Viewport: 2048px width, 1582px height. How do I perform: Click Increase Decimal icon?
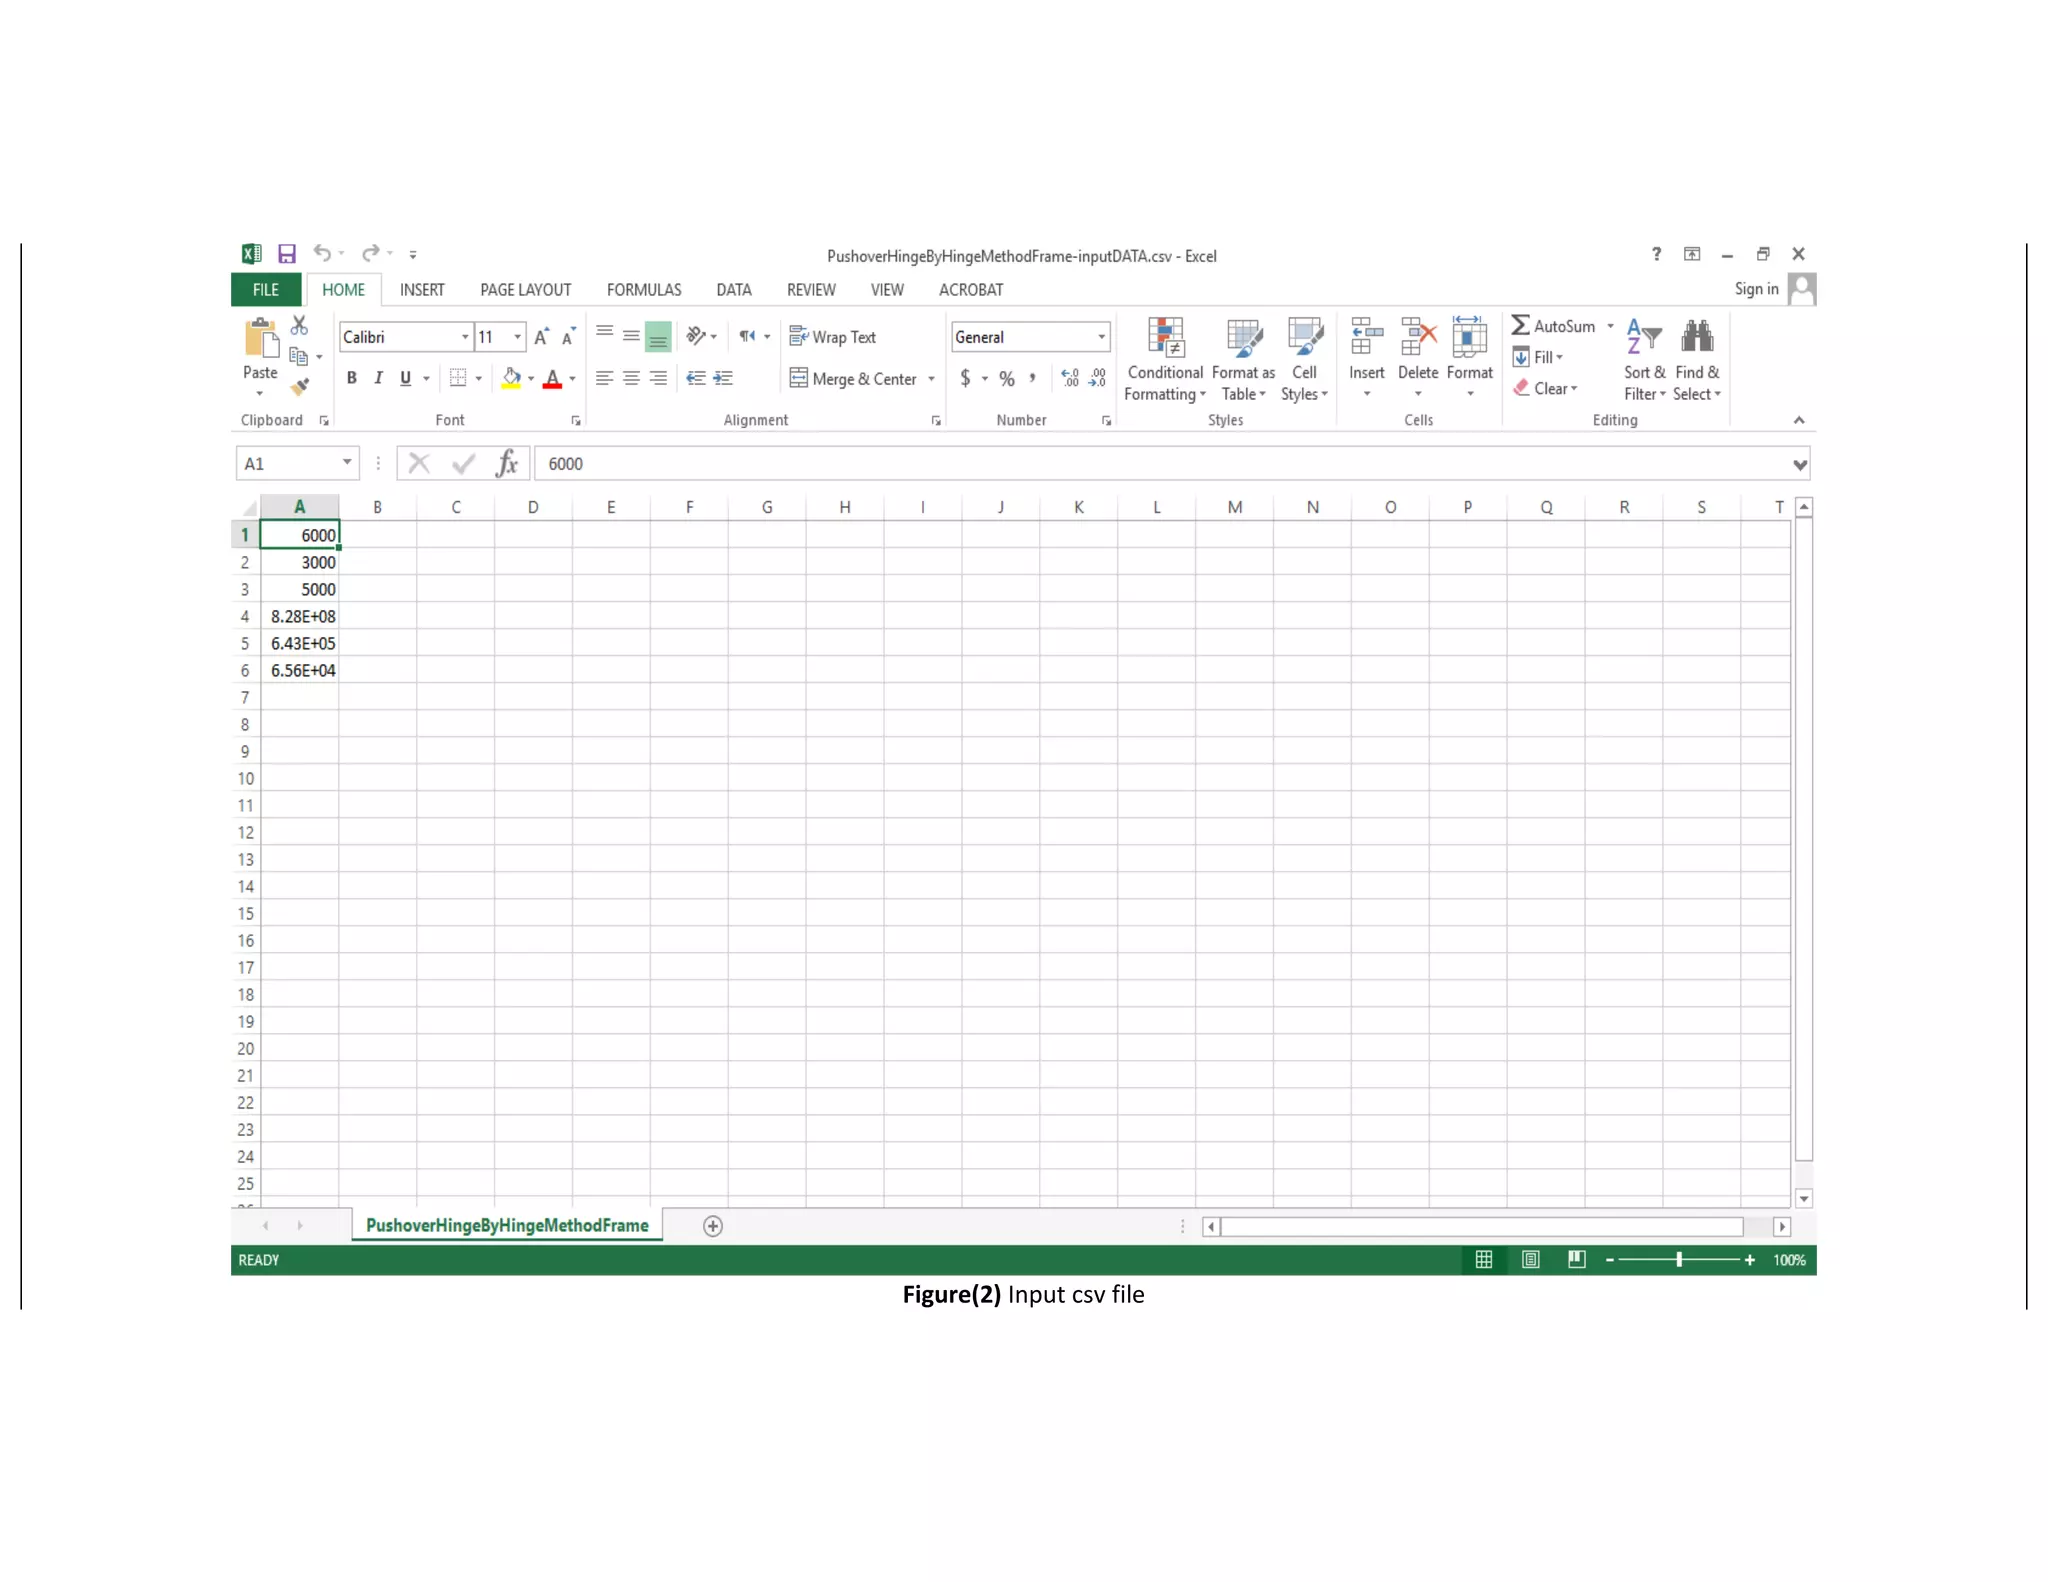coord(1070,378)
